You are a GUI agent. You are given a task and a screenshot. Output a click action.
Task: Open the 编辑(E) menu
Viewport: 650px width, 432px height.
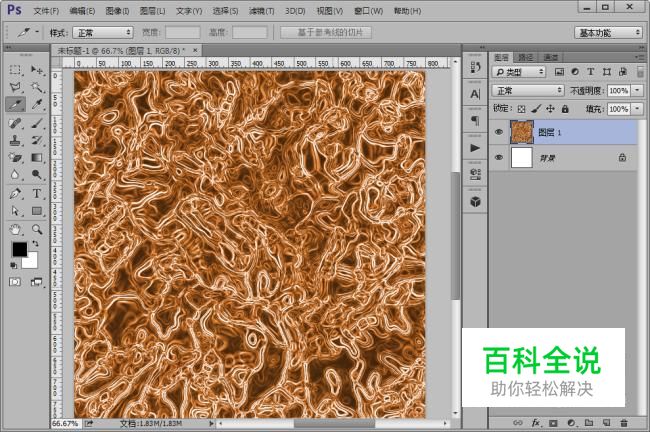[82, 11]
